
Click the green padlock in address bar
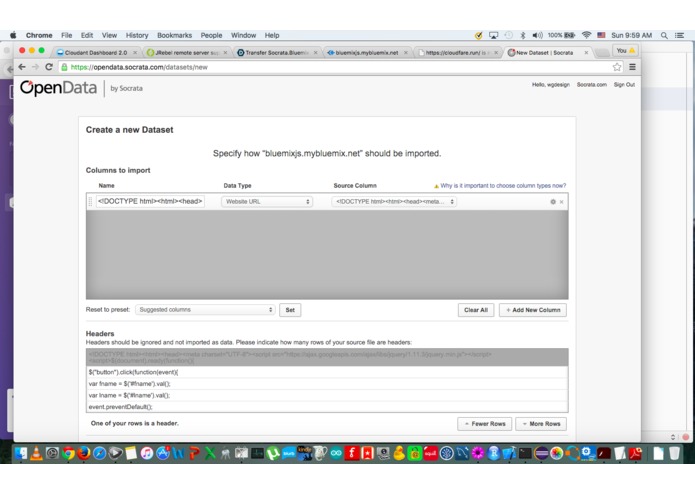[64, 67]
